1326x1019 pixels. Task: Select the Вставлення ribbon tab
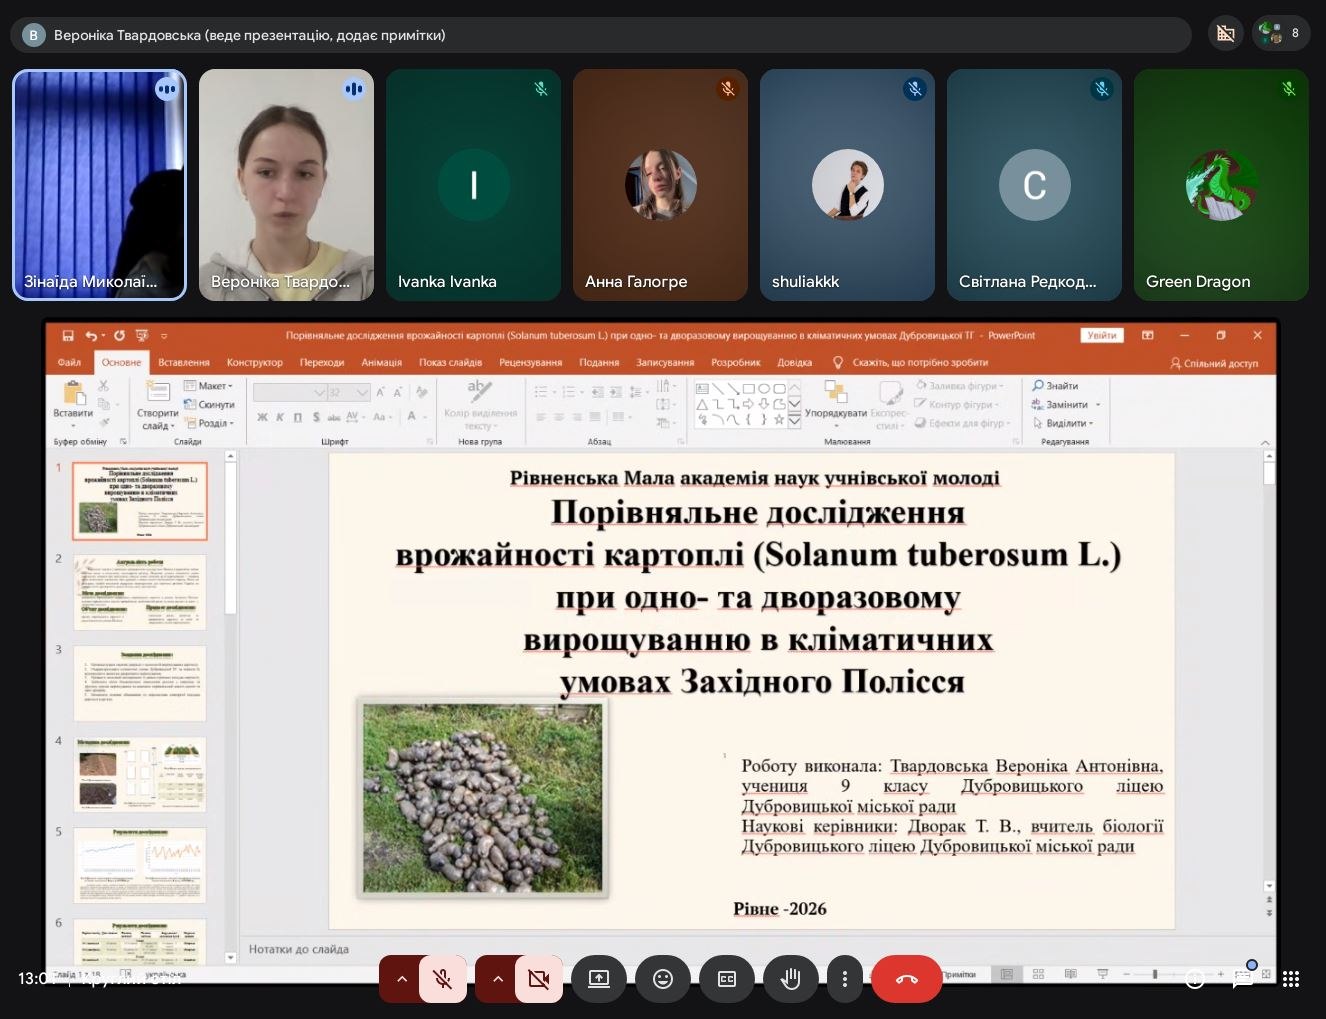(183, 362)
